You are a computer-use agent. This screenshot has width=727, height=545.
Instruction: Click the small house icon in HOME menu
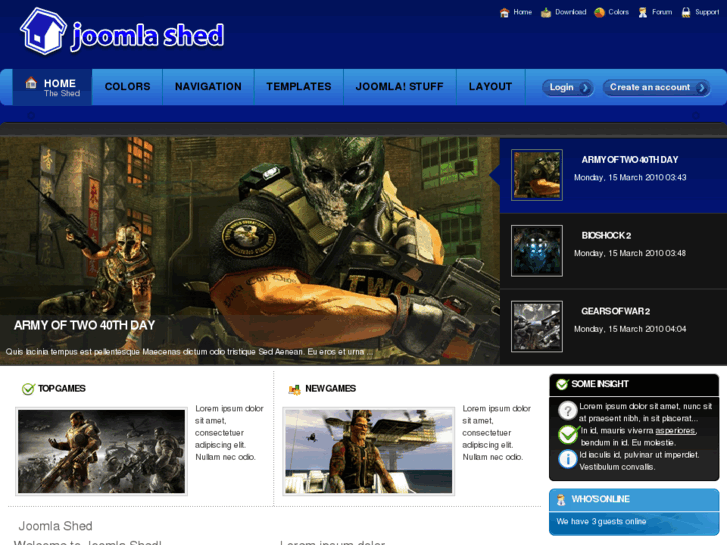click(x=31, y=83)
